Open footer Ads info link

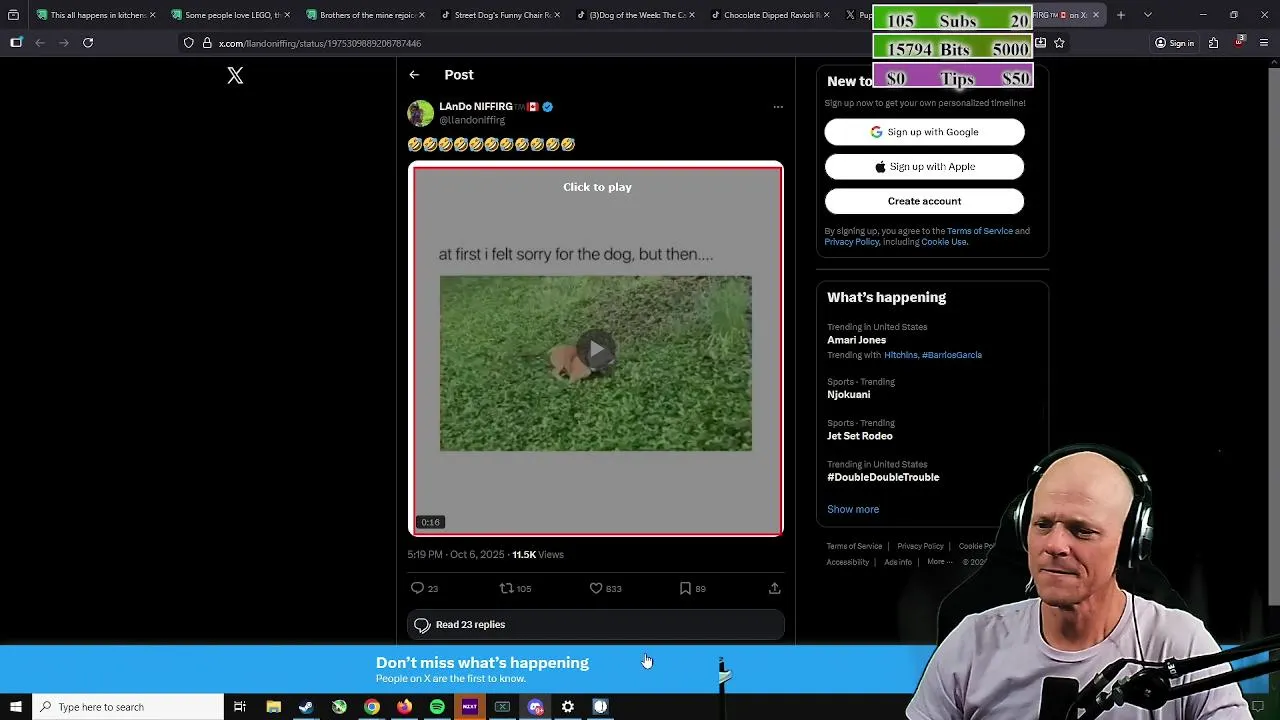coord(898,562)
